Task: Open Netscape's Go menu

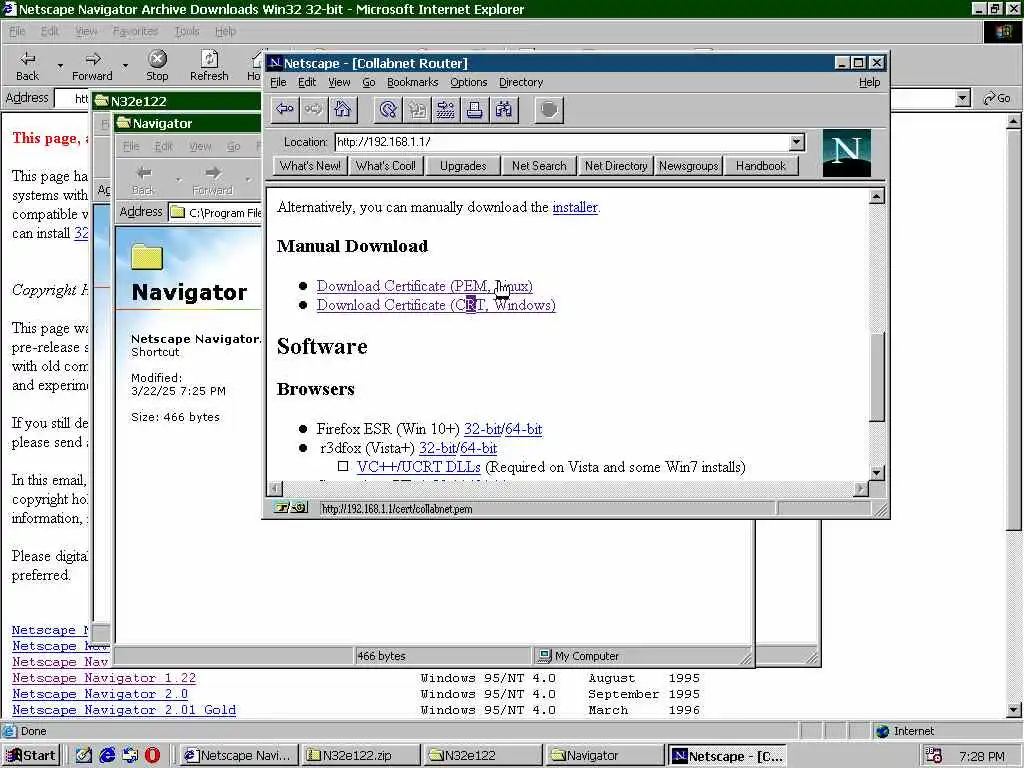Action: pos(368,82)
